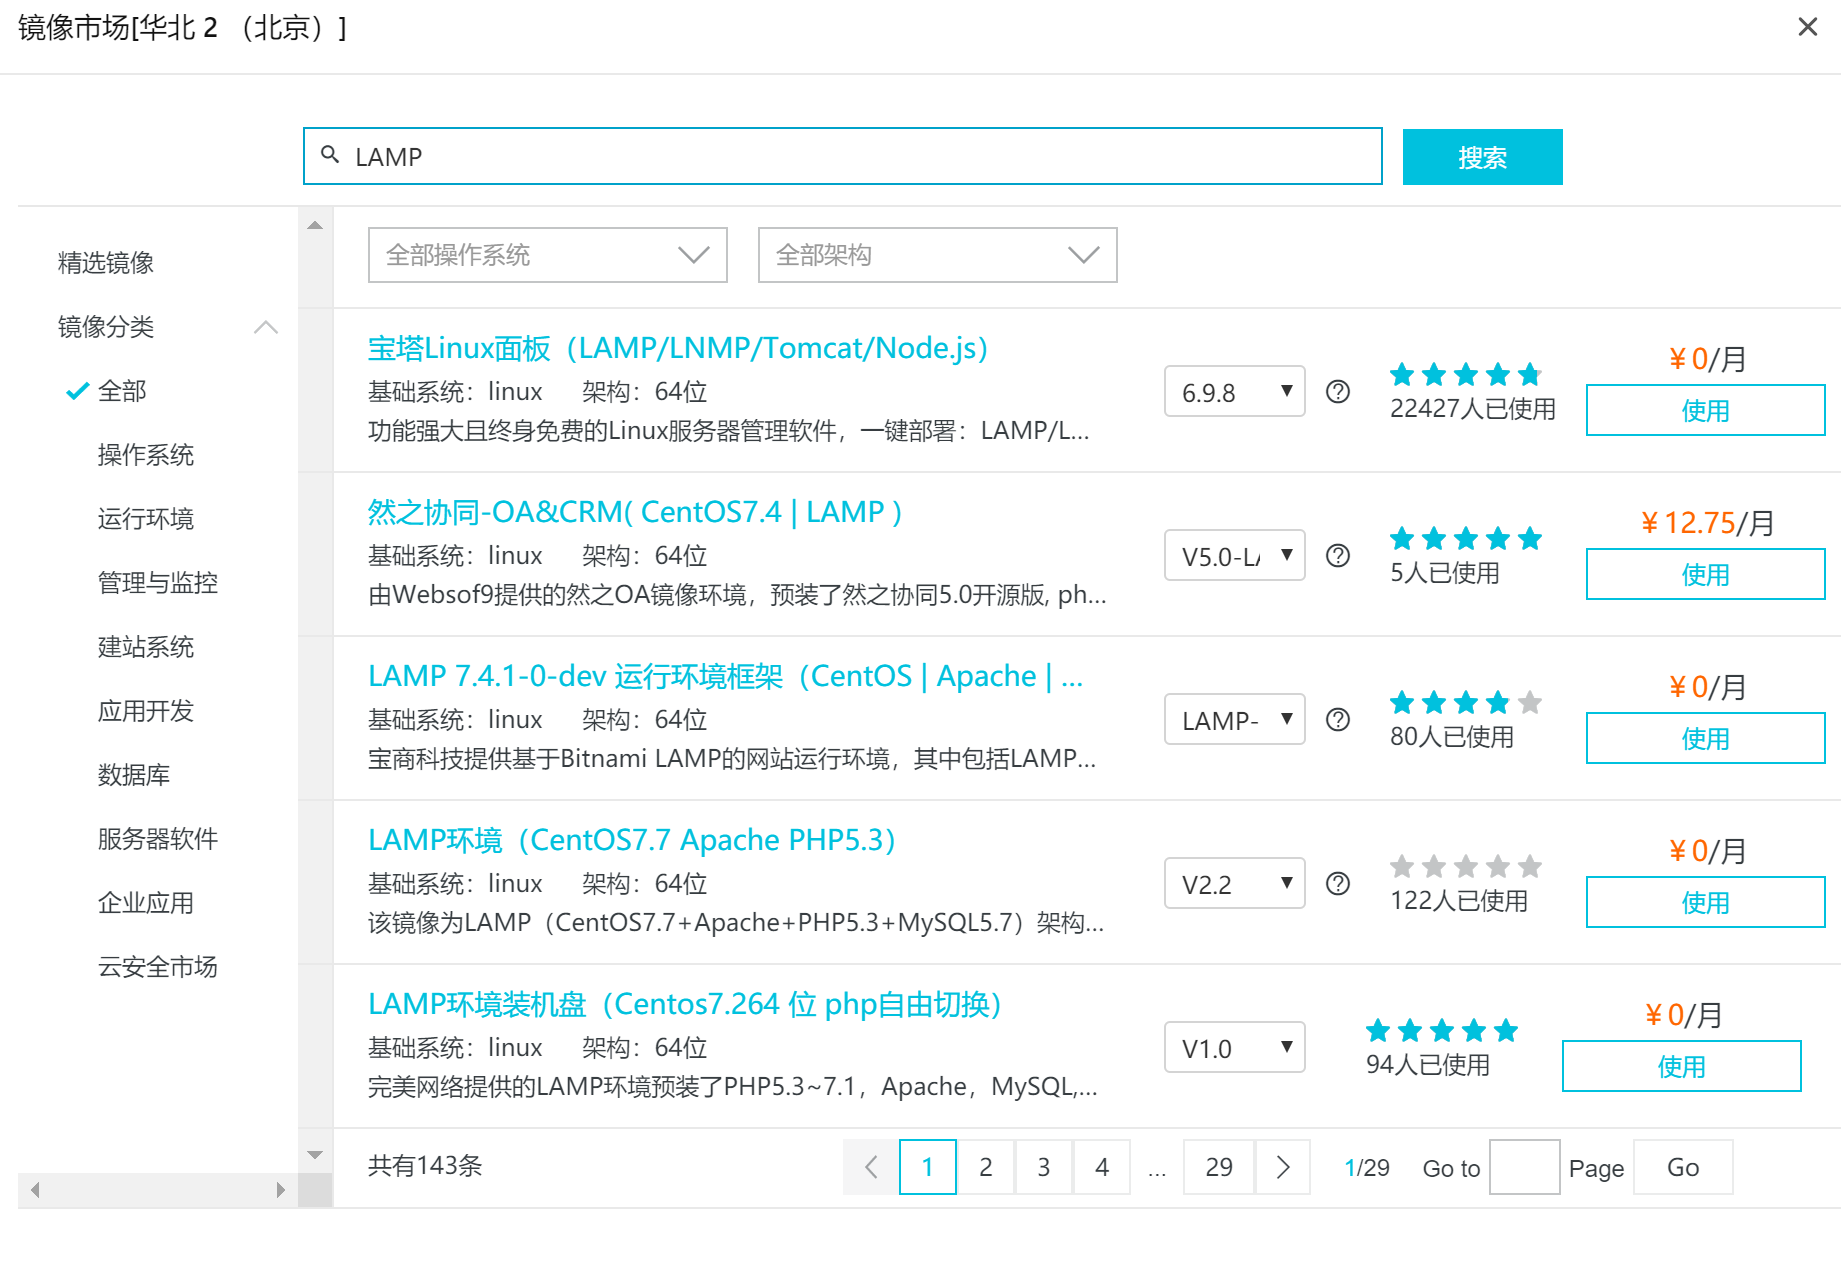Open the 全部操作系统 dropdown
1841x1280 pixels.
(x=547, y=255)
